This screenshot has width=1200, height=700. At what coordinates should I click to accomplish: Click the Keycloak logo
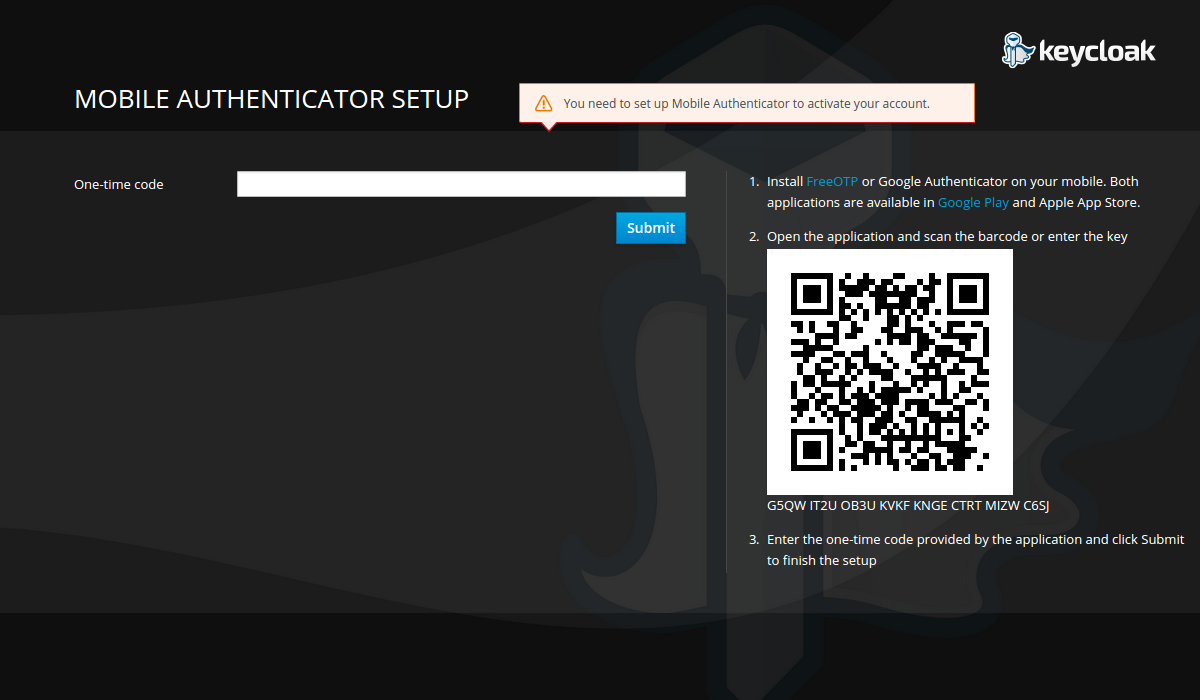coord(1079,49)
